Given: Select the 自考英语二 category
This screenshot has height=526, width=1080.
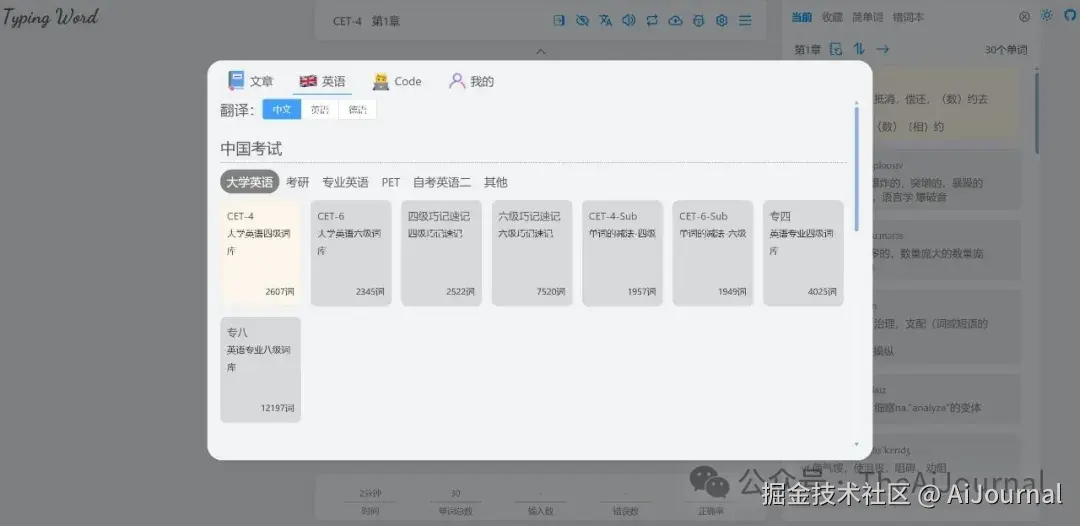Looking at the screenshot, I should (x=442, y=182).
